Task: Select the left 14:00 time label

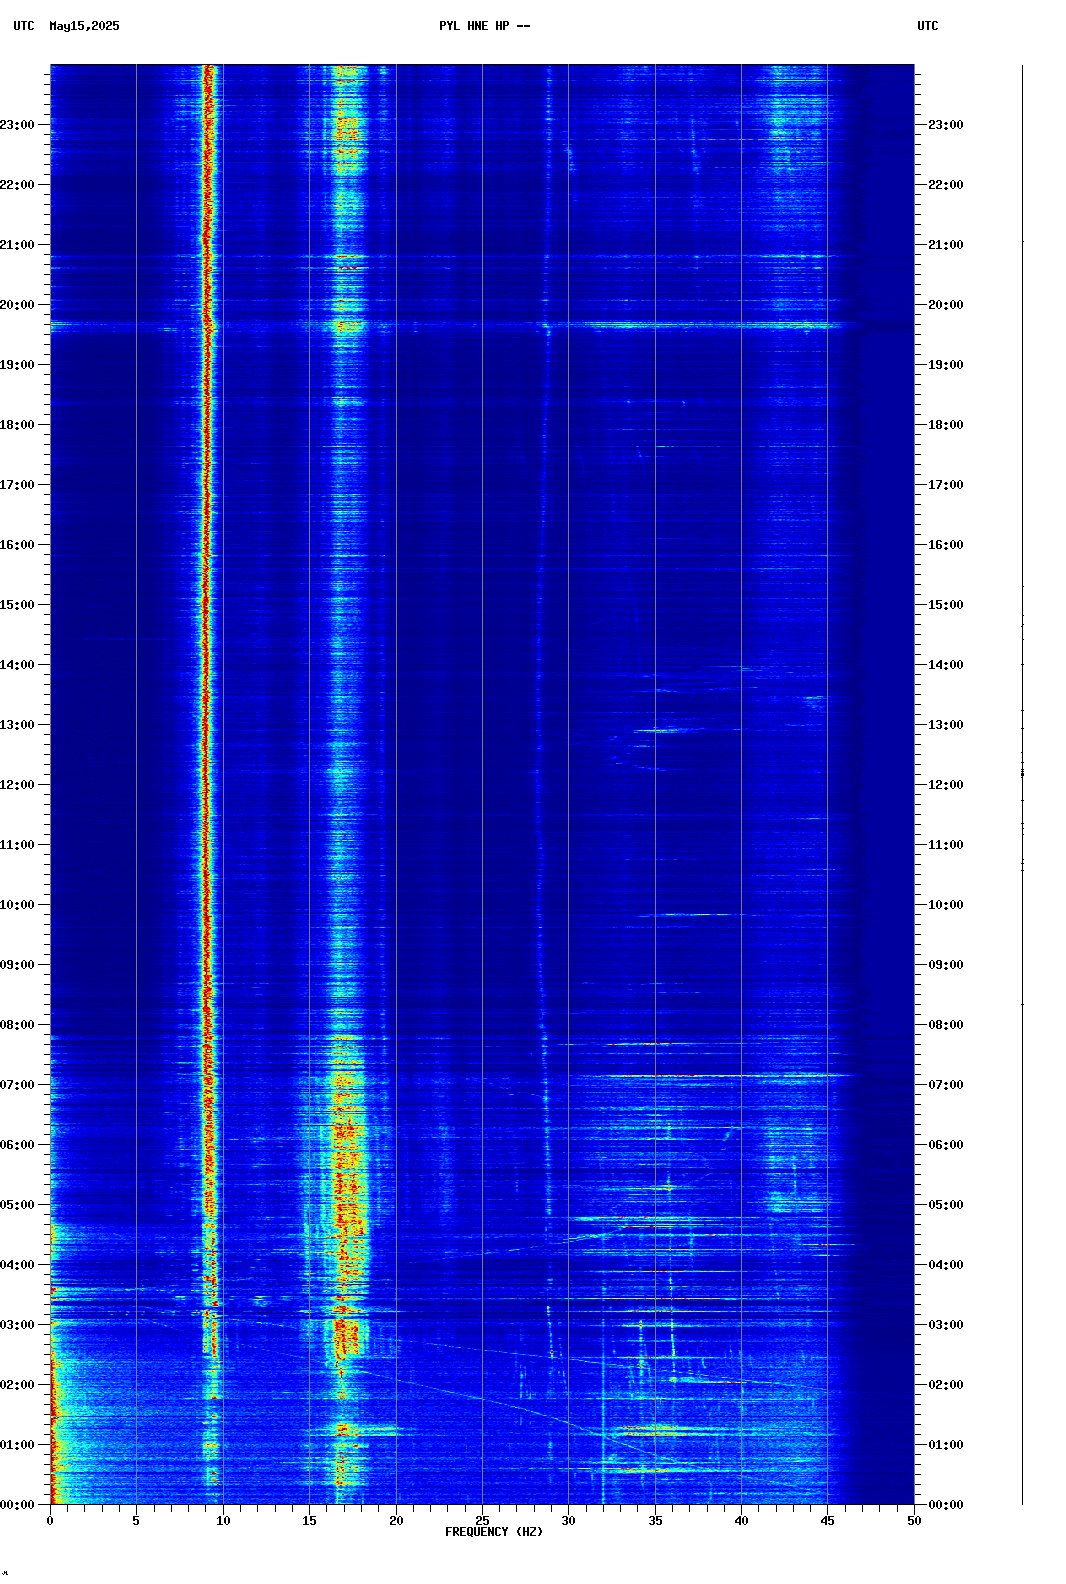Action: (x=17, y=665)
